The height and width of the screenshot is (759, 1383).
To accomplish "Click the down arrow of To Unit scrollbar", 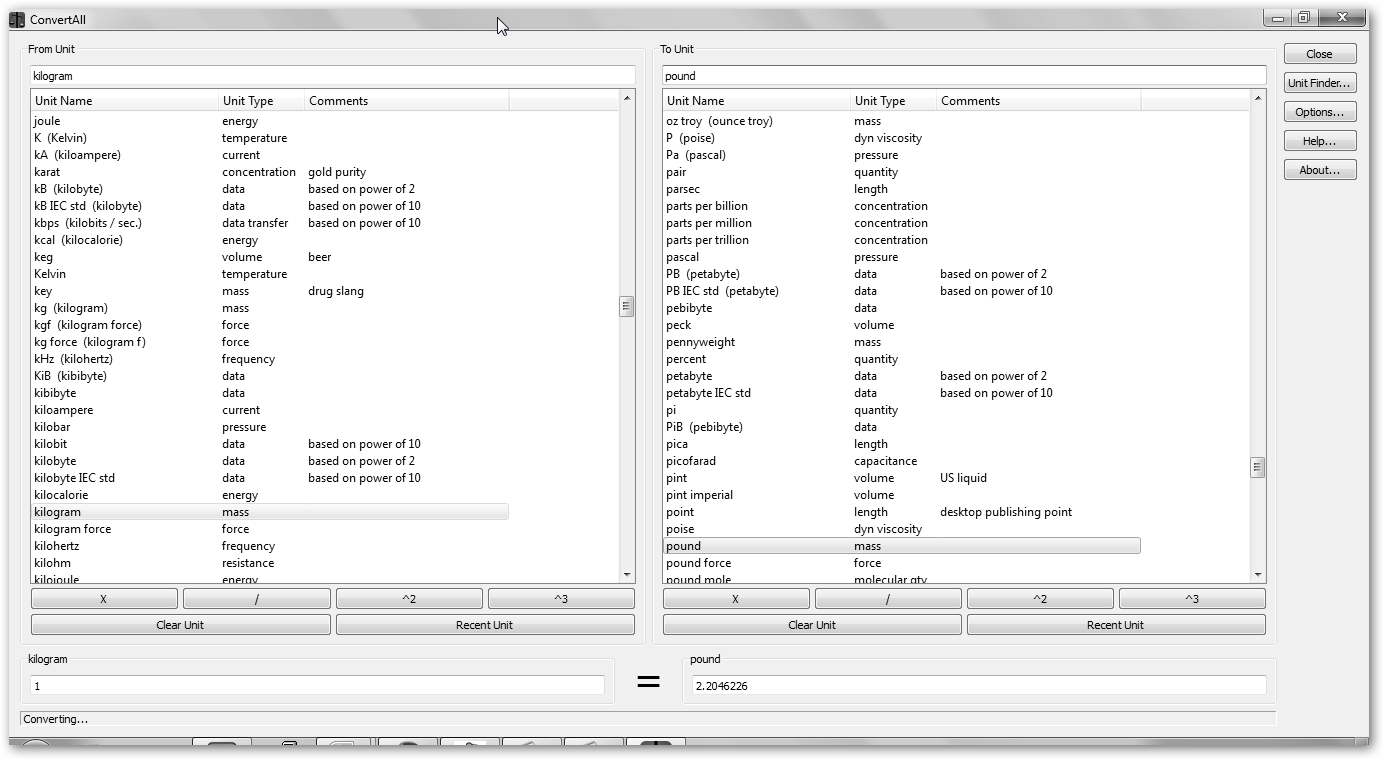I will 1258,575.
